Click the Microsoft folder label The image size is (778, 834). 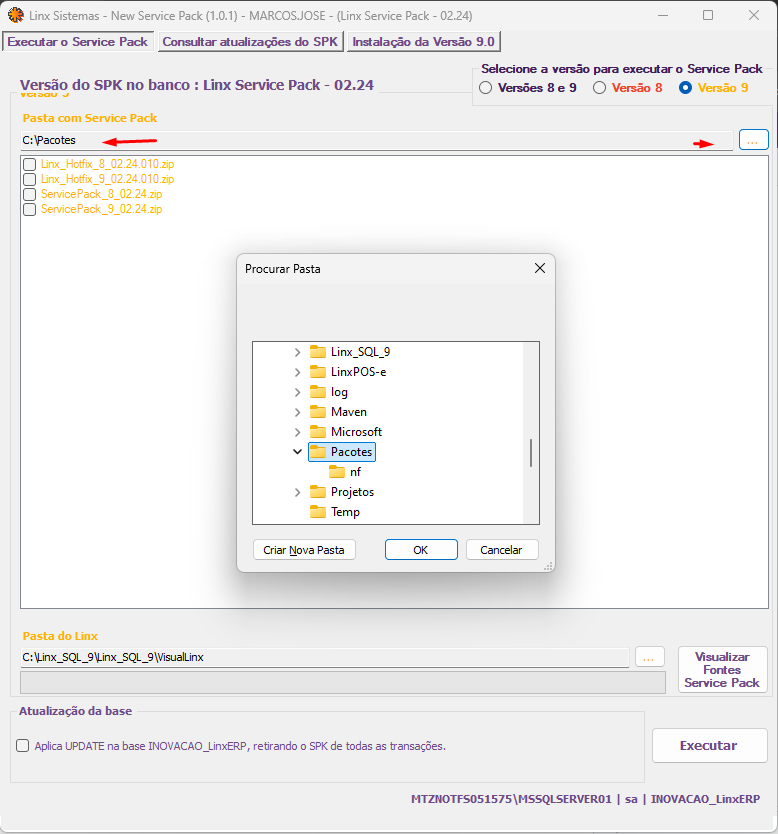click(356, 432)
